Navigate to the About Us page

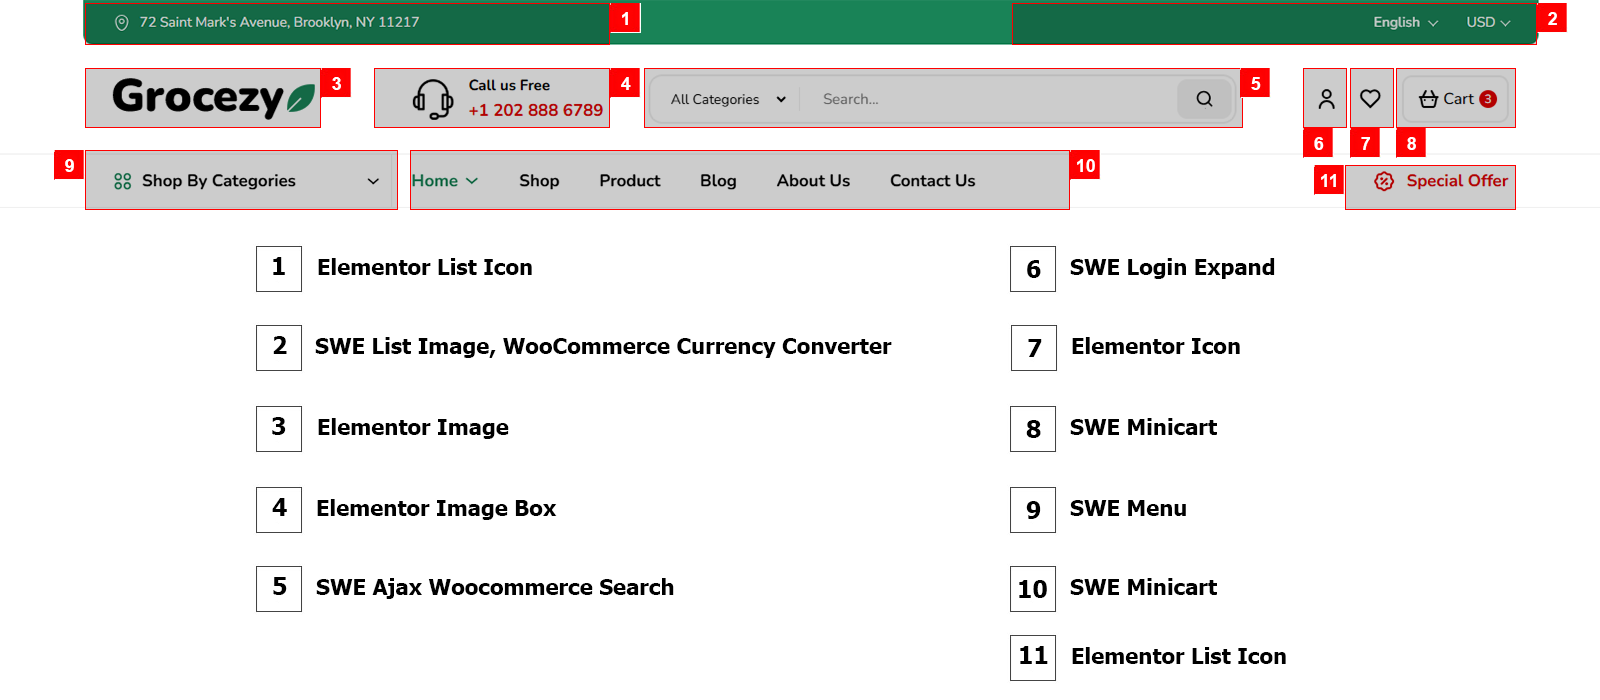click(x=813, y=181)
